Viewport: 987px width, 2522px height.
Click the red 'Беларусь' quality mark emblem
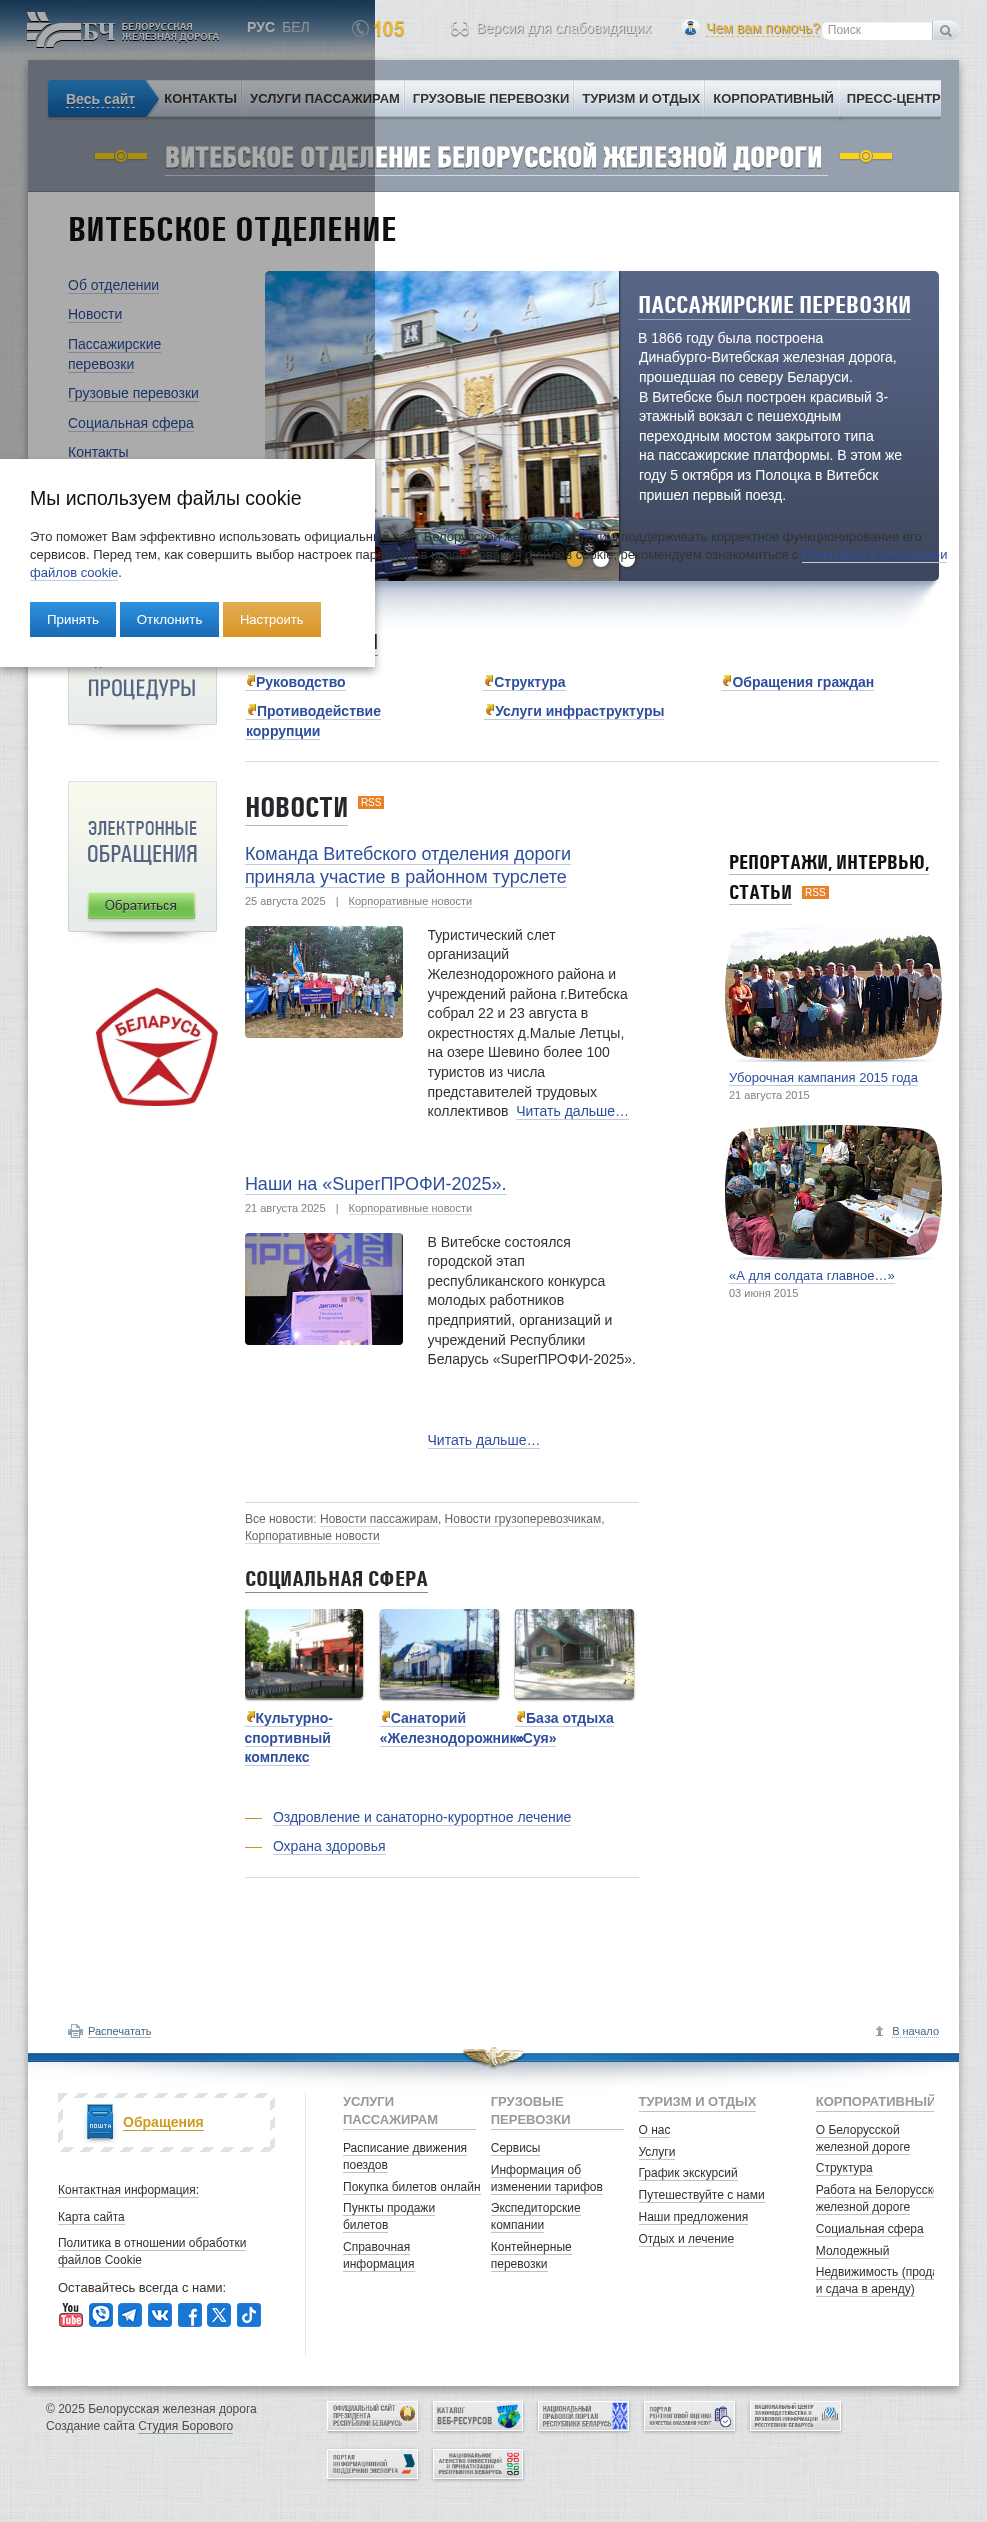156,1047
